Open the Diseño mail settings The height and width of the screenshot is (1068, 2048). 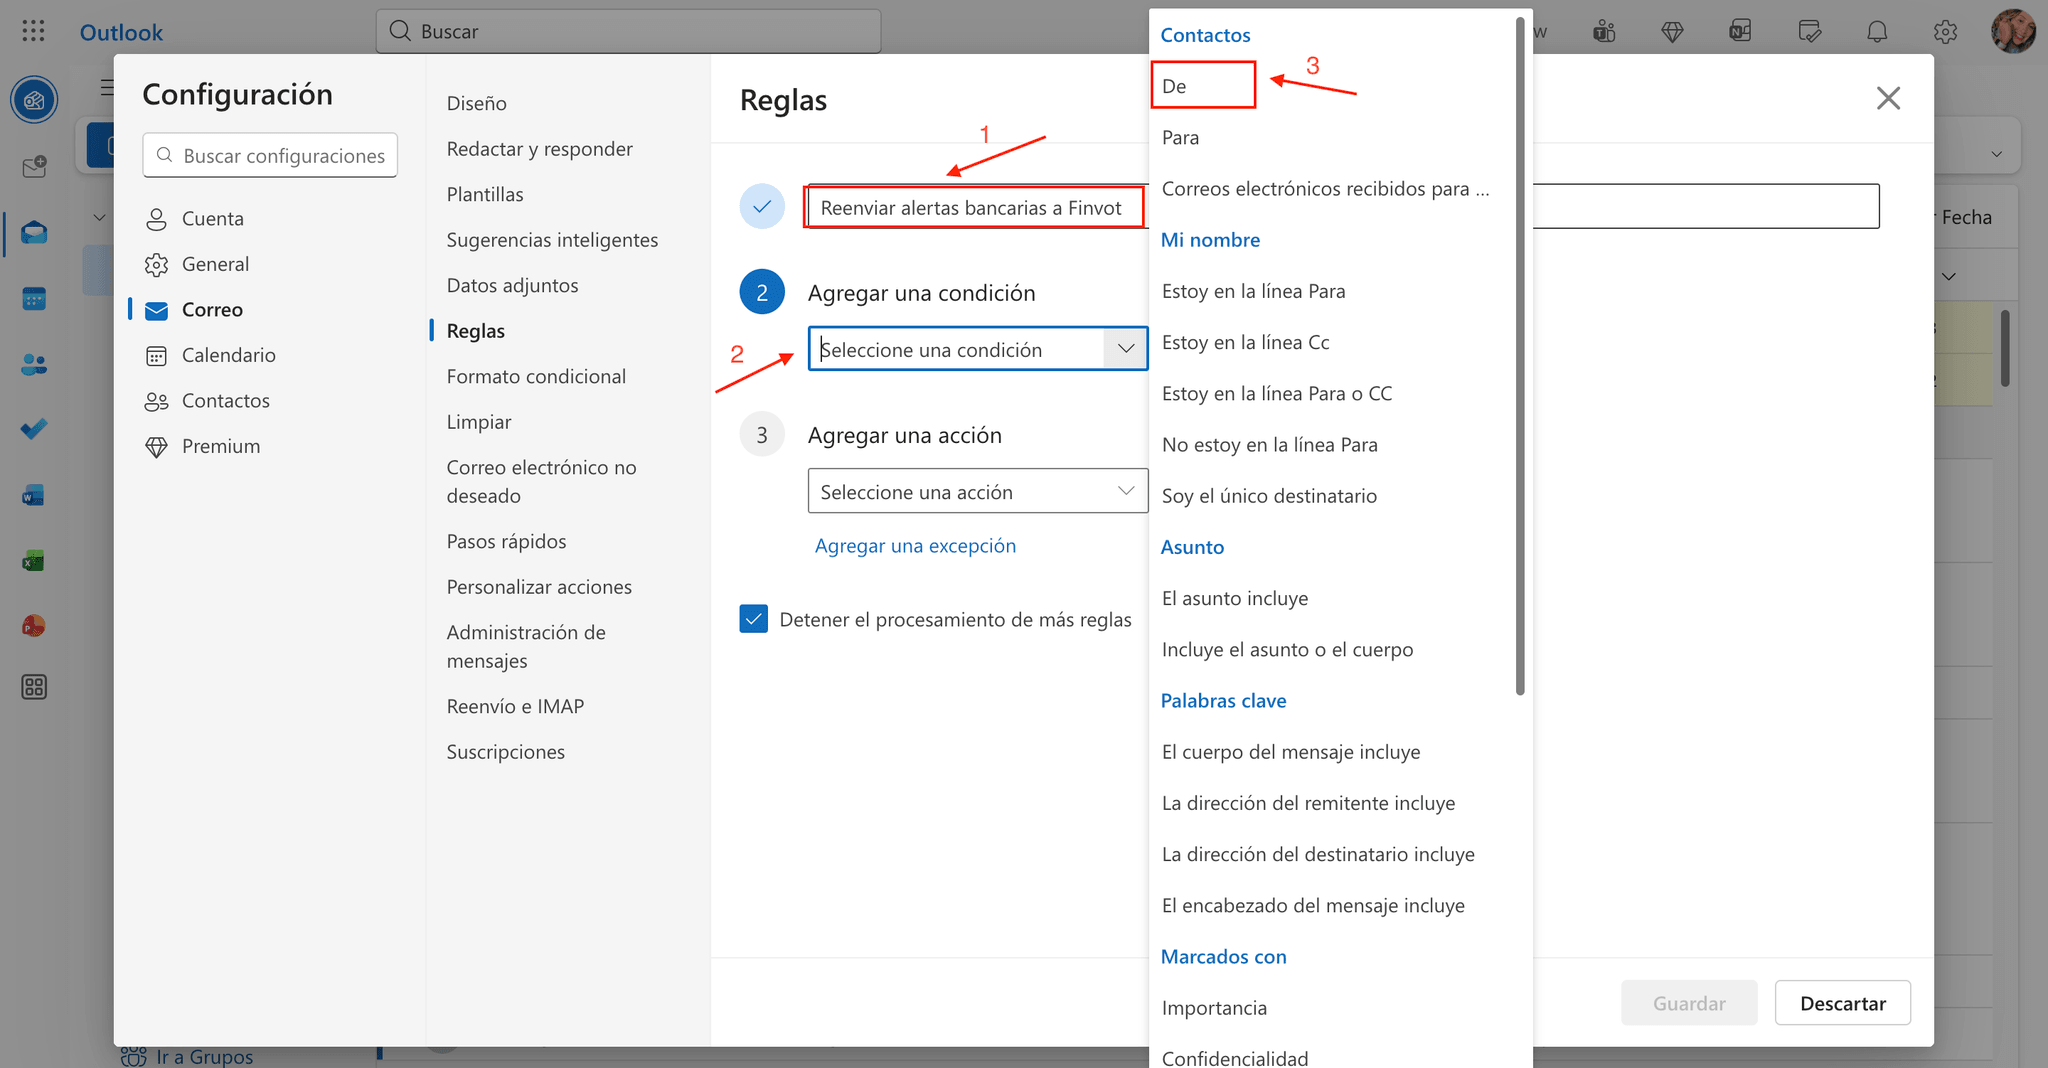pos(476,103)
